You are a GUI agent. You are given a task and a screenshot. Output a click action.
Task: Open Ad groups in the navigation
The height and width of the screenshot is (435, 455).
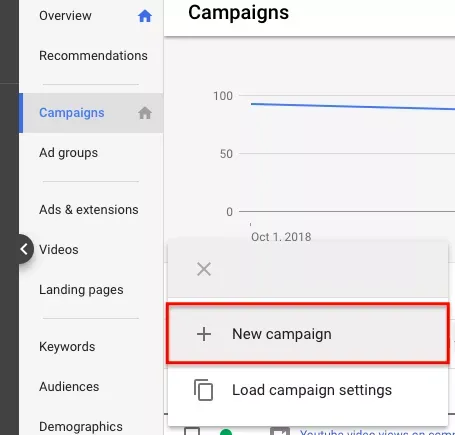tap(68, 153)
